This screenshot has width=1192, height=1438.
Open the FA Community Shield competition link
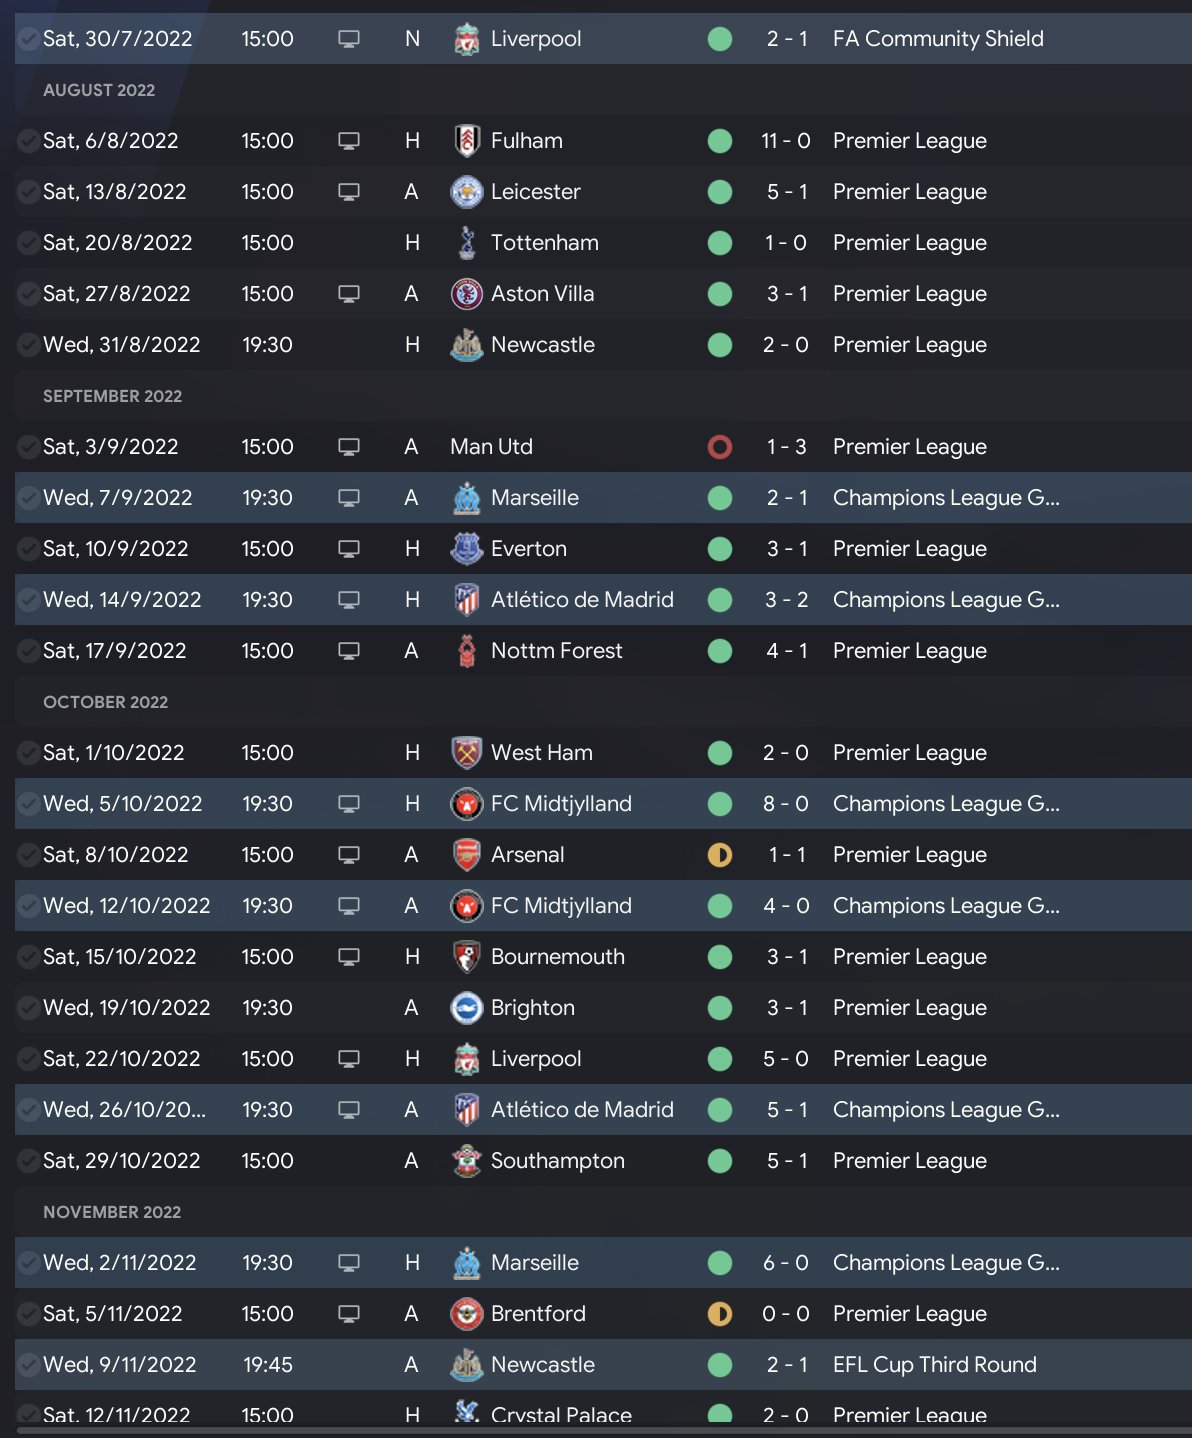click(x=938, y=39)
